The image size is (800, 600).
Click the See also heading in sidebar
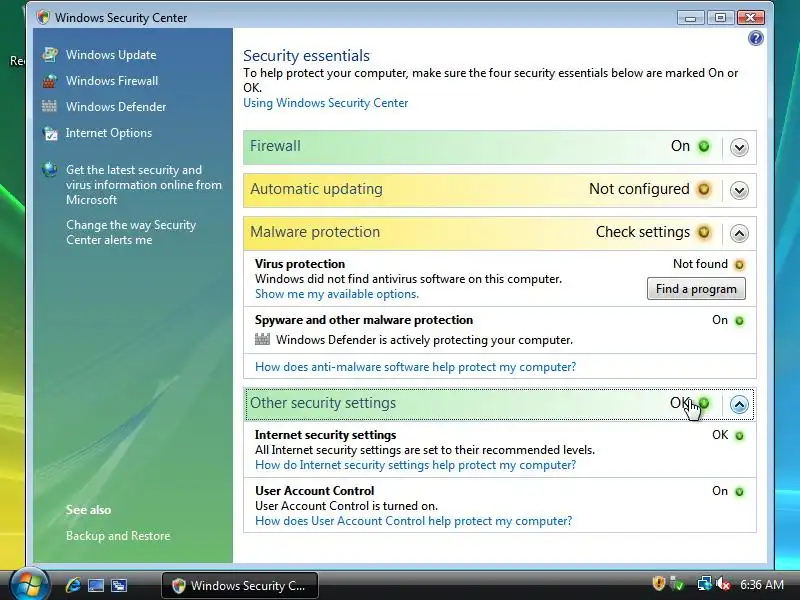click(x=88, y=510)
